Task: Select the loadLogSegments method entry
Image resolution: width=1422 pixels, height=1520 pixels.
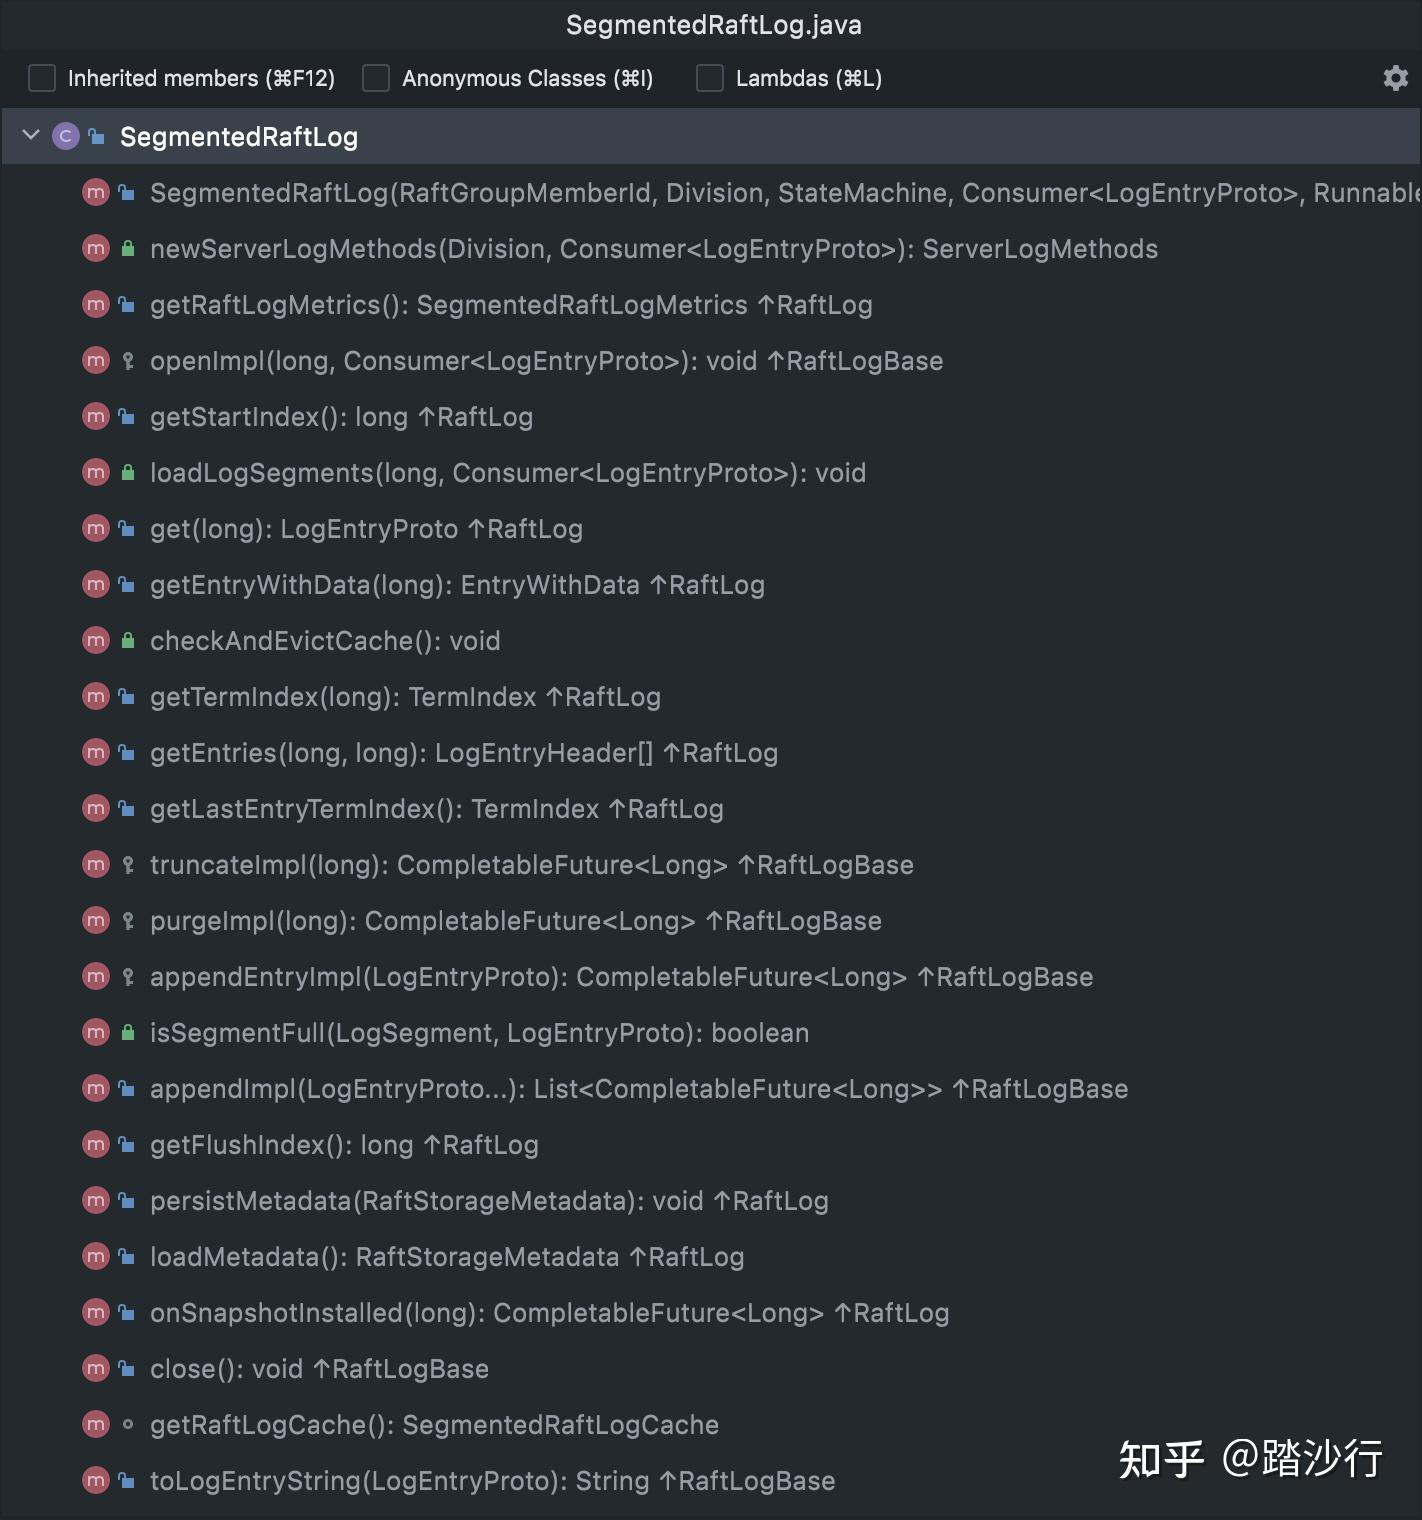Action: (x=508, y=472)
